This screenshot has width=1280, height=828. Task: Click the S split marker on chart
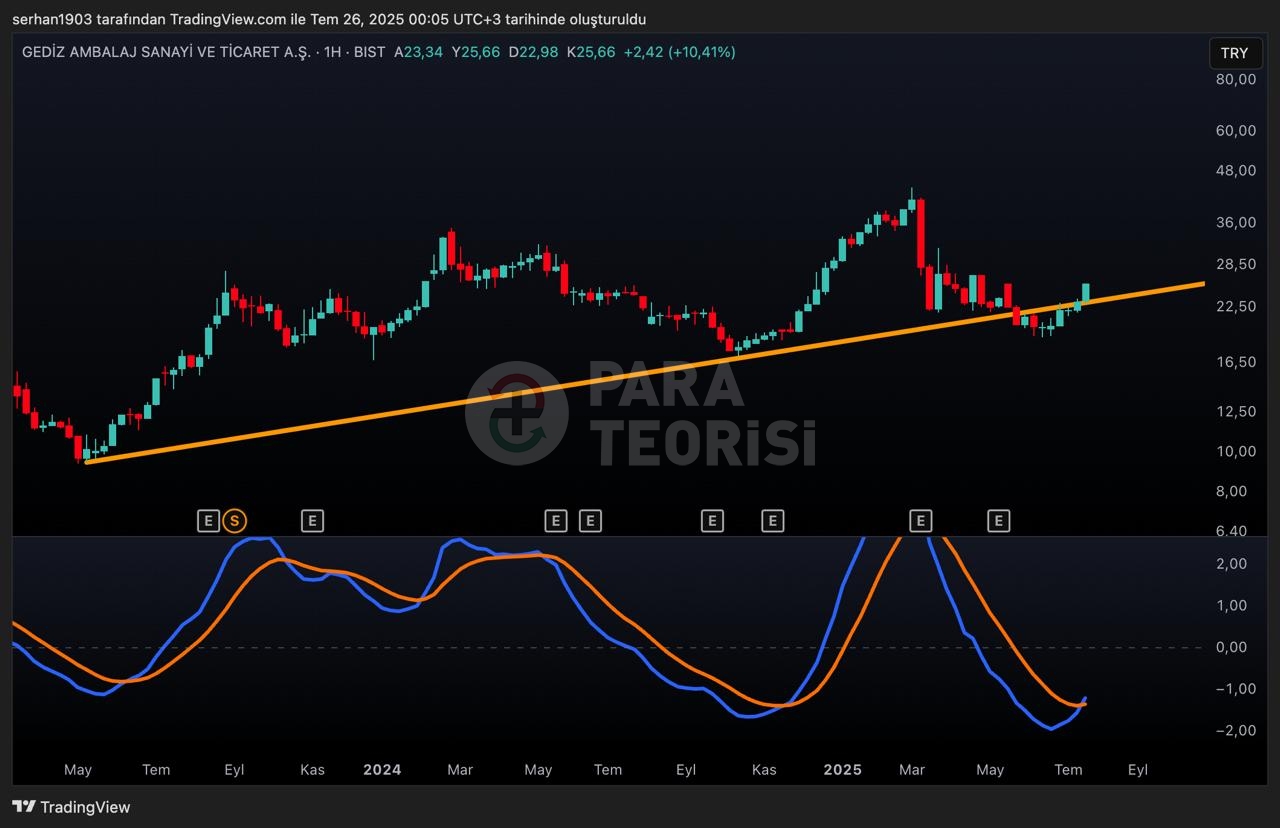coord(234,520)
